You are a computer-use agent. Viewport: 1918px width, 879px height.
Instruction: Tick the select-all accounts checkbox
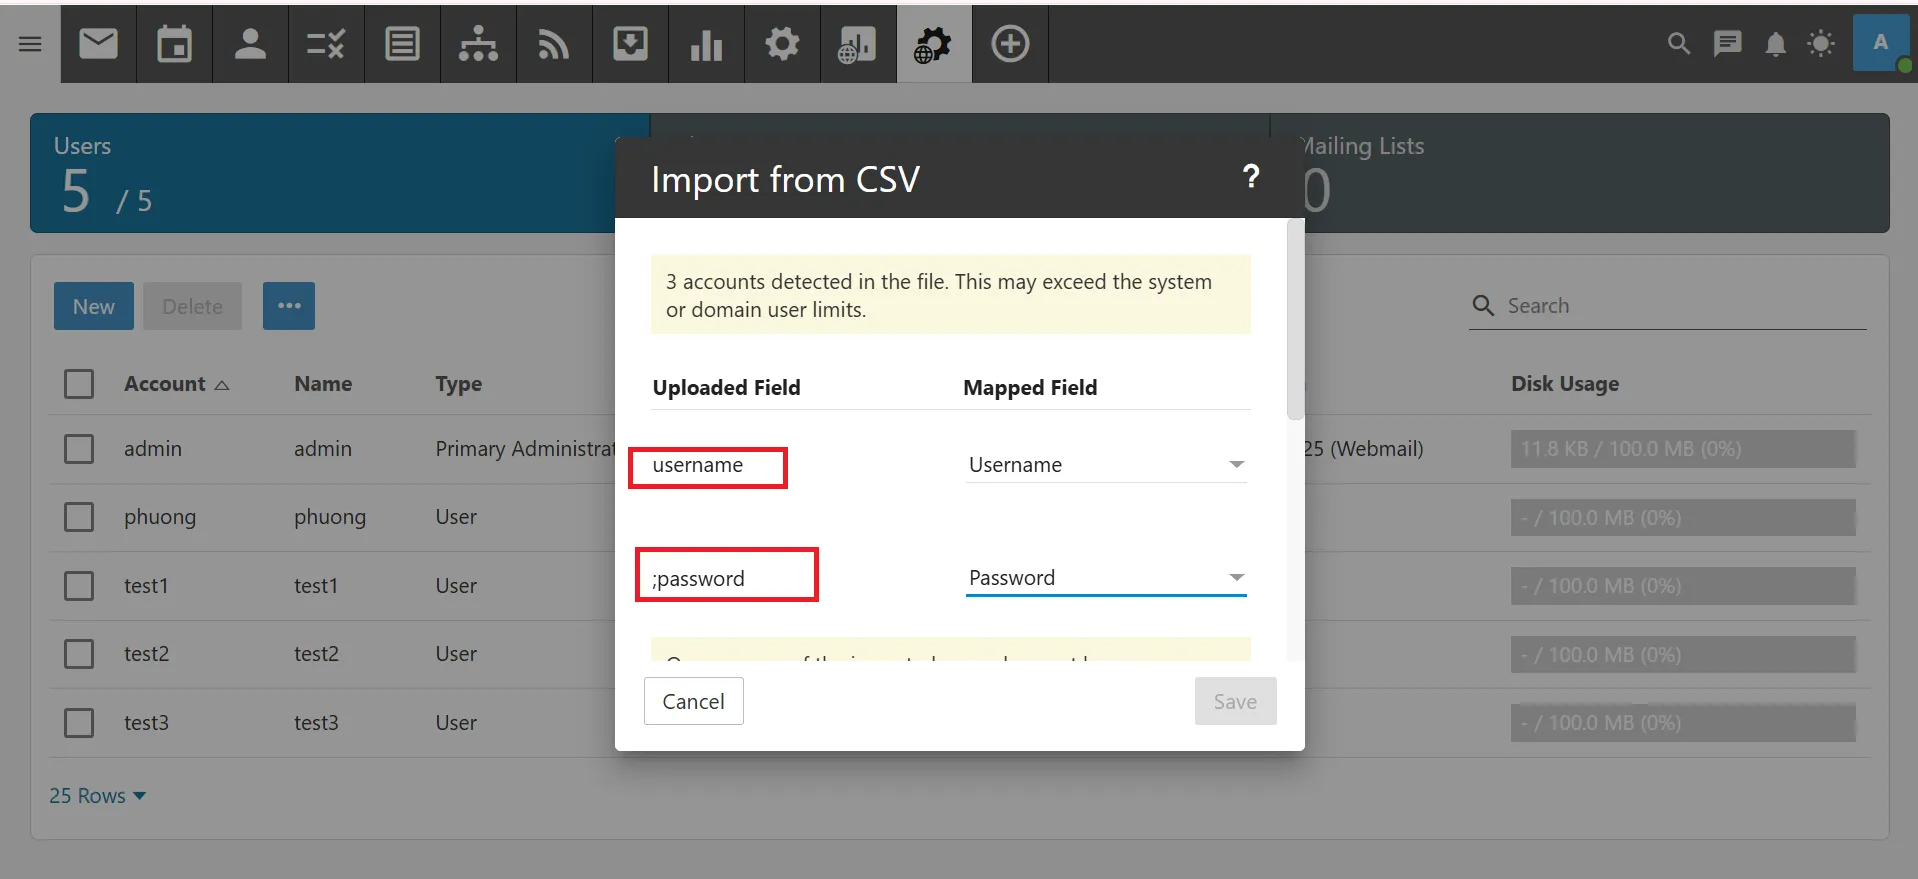pos(79,384)
